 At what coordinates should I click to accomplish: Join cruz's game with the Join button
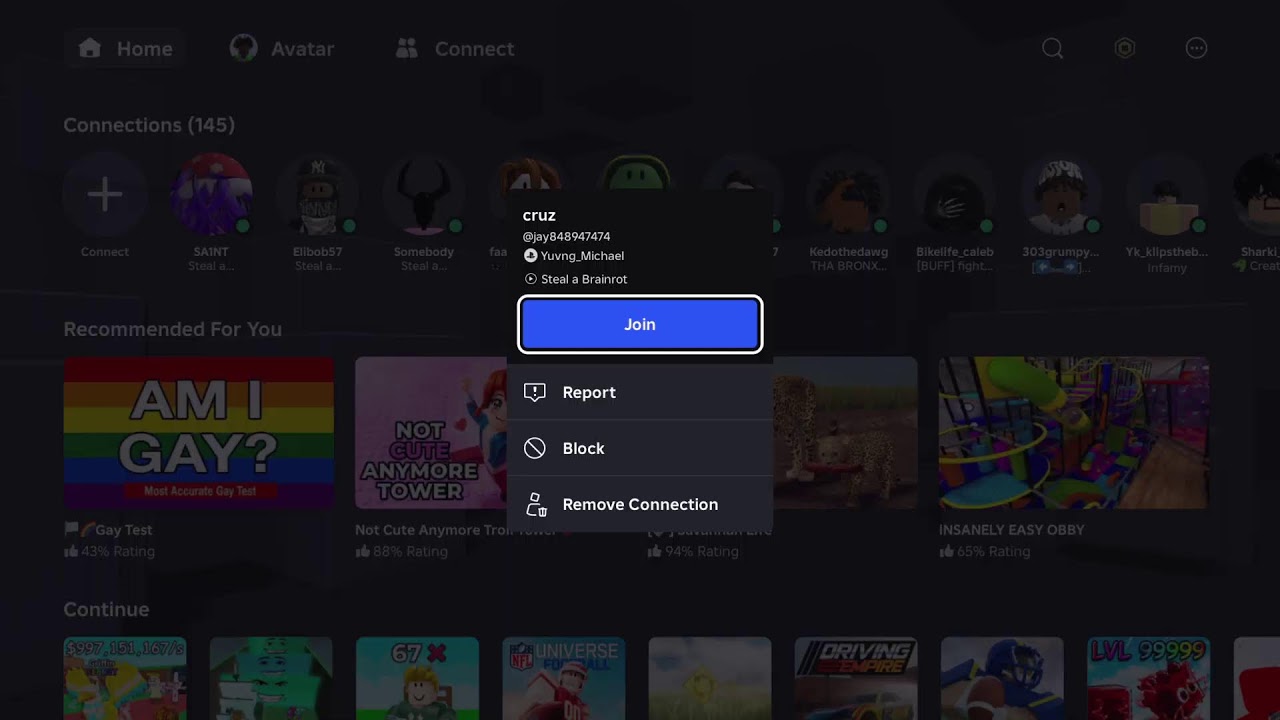click(x=640, y=324)
